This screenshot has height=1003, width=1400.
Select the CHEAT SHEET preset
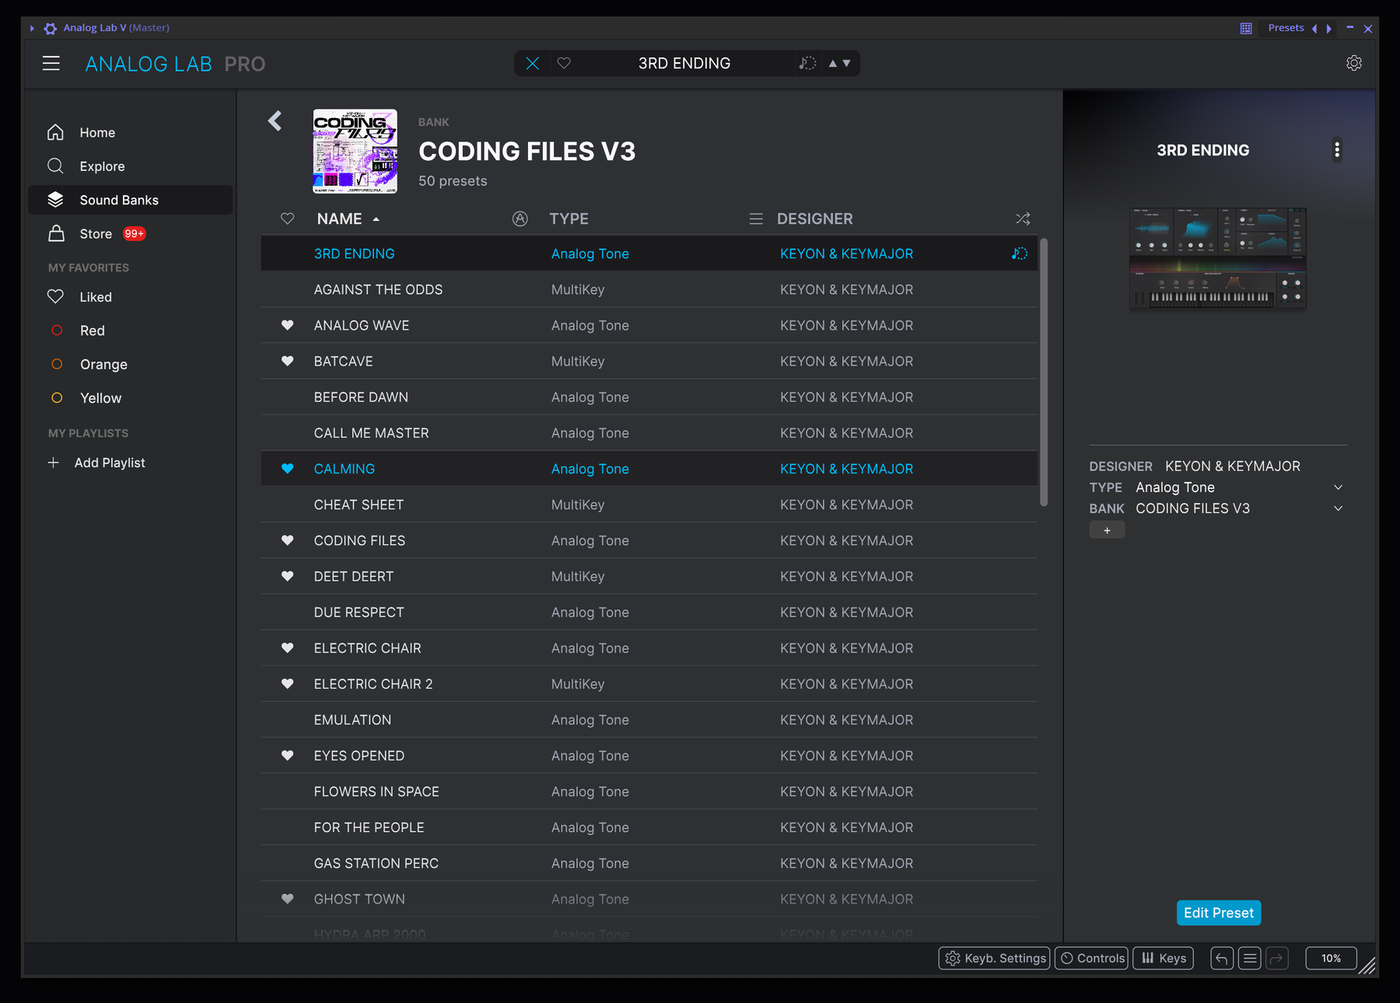tap(649, 504)
